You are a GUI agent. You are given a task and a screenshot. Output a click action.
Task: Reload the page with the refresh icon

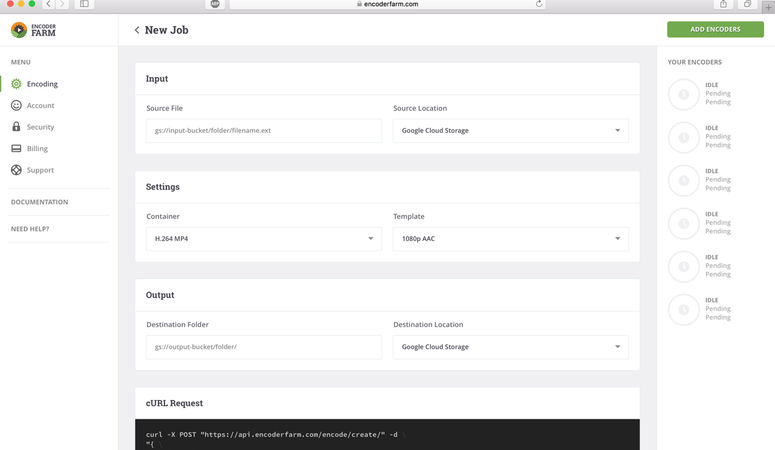539,4
